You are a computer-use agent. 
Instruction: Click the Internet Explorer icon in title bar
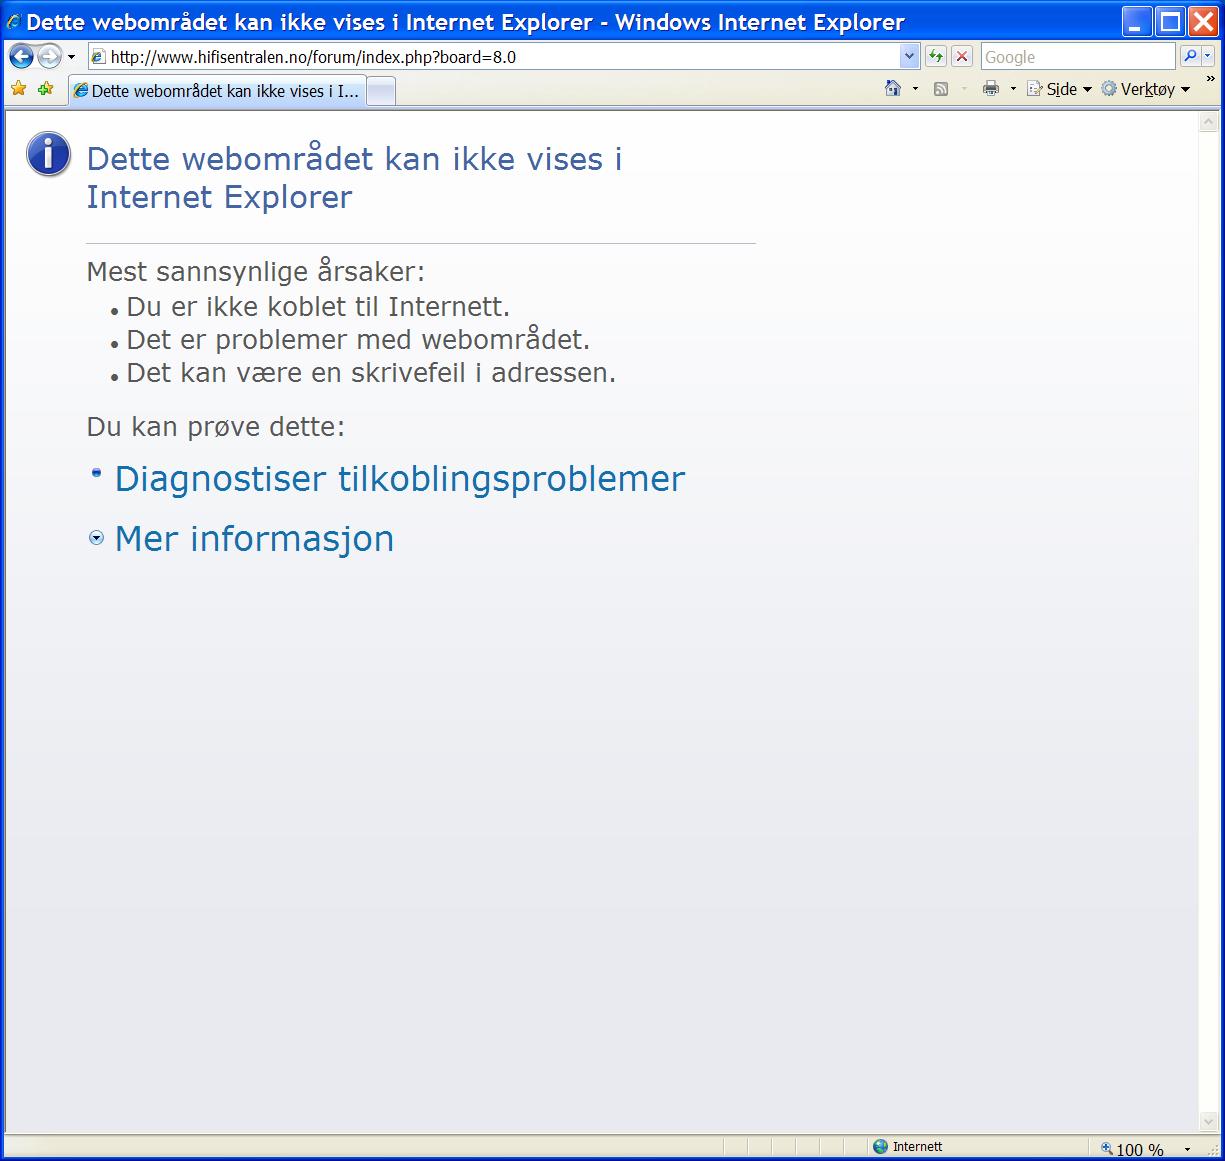(14, 22)
